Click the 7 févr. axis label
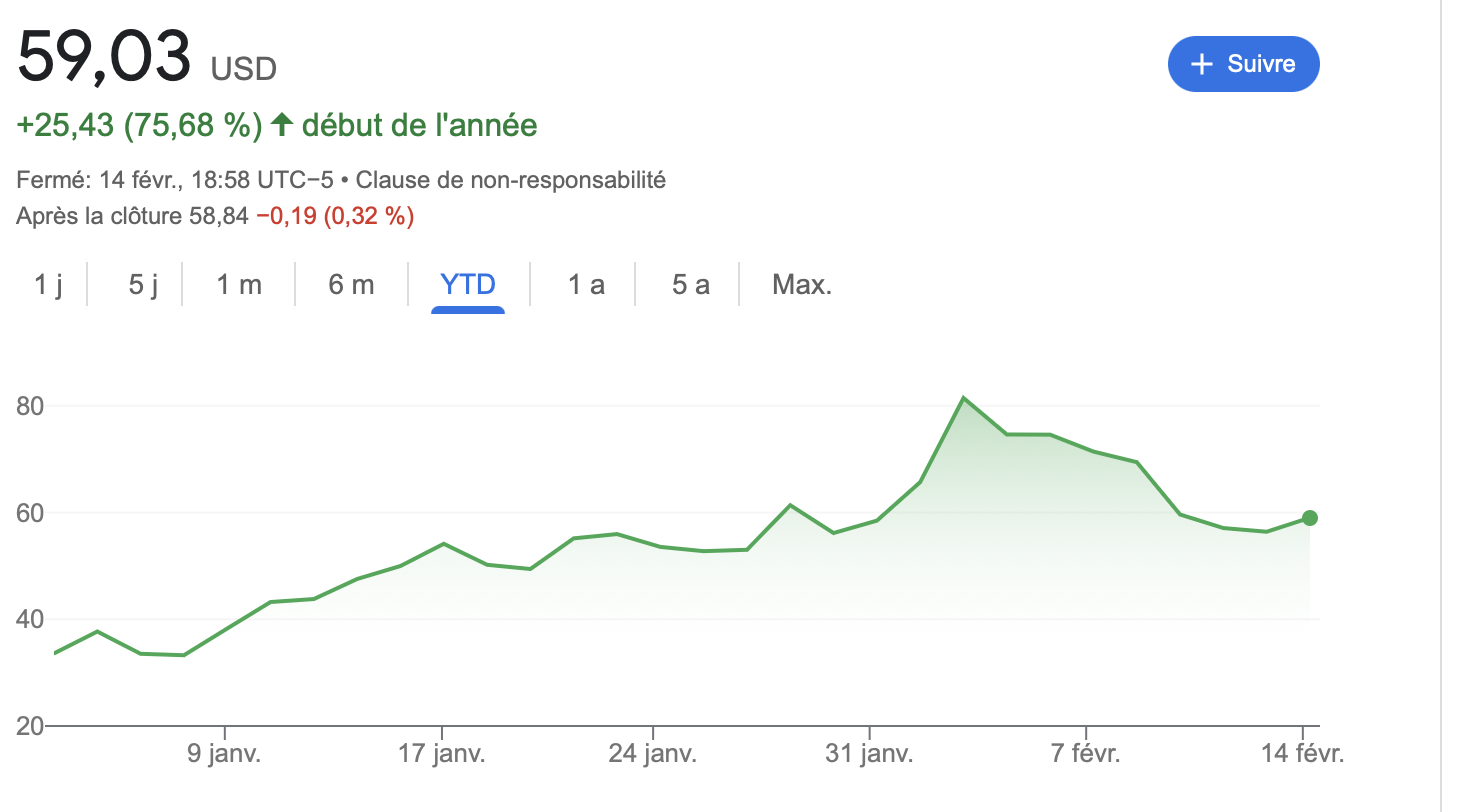Viewport: 1460px width, 812px height. tap(1086, 754)
